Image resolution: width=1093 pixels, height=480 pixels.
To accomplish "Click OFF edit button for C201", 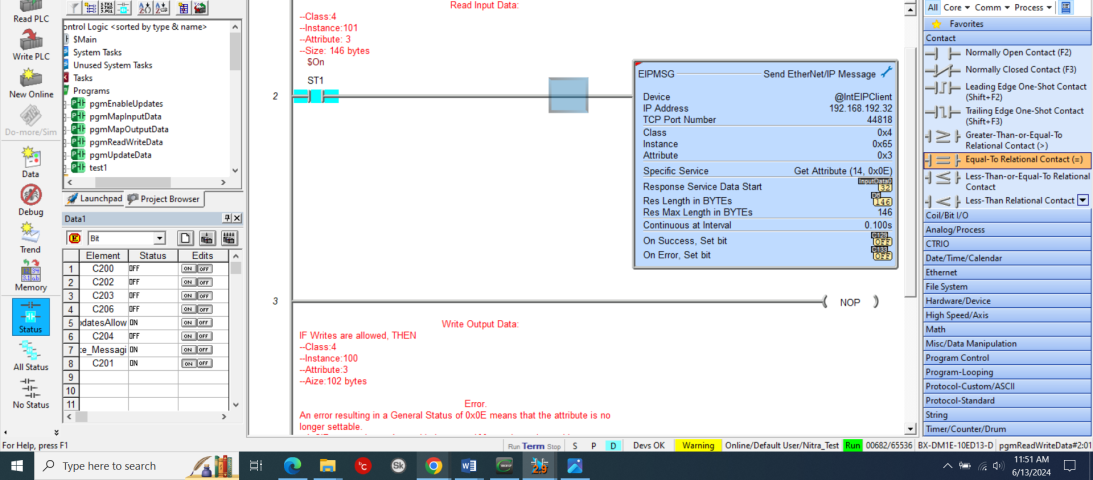I will (x=204, y=364).
